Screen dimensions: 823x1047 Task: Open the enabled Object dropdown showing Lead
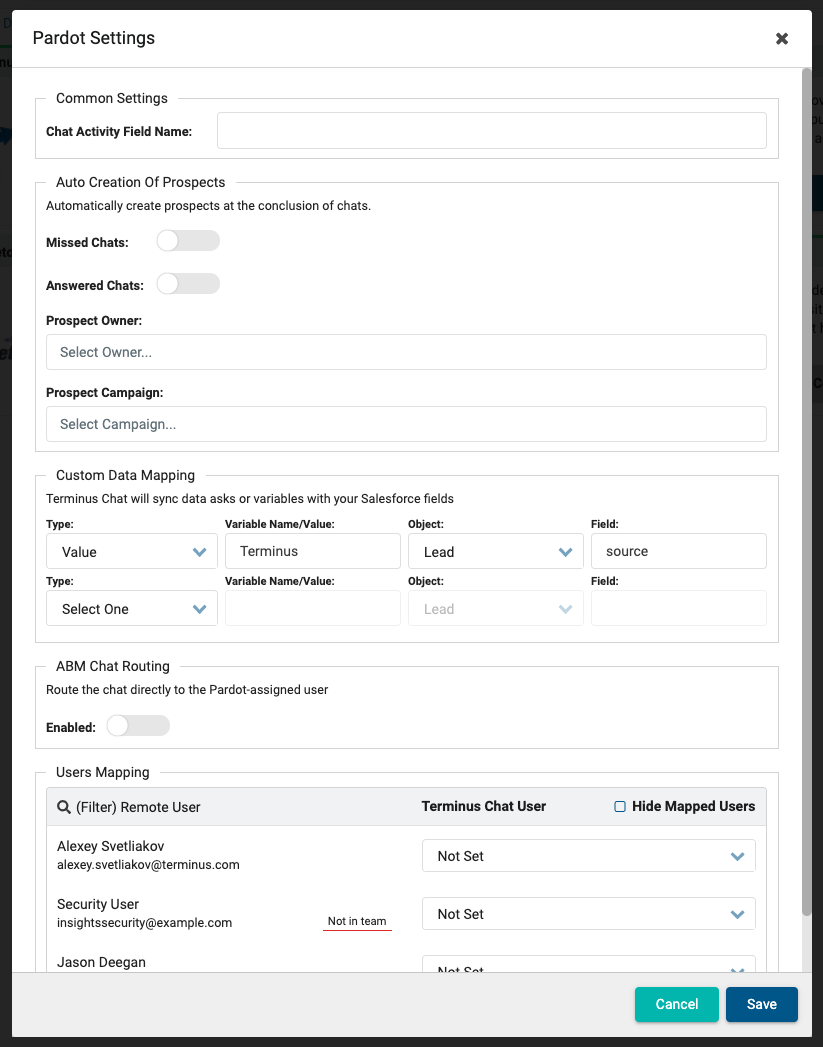(495, 552)
